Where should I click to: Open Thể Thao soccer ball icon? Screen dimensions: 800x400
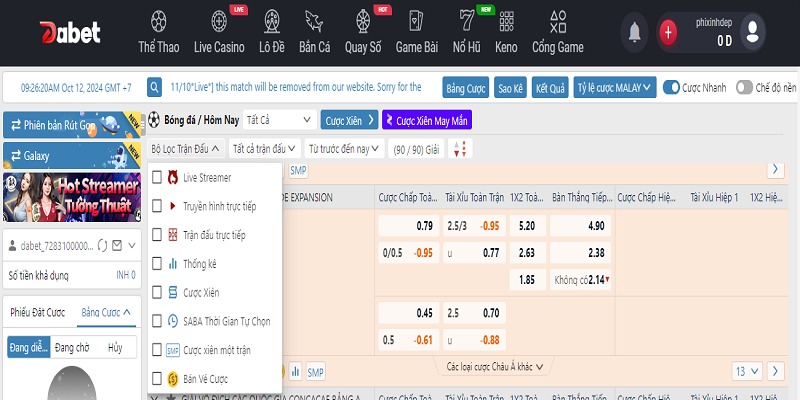pyautogui.click(x=160, y=21)
